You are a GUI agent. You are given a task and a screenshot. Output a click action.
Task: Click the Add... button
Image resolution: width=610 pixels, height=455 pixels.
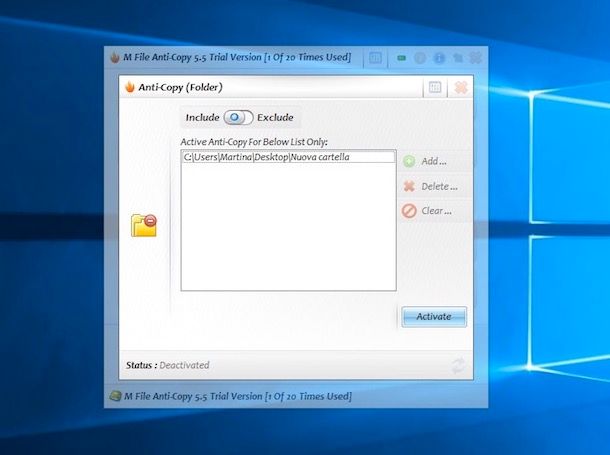pos(435,161)
